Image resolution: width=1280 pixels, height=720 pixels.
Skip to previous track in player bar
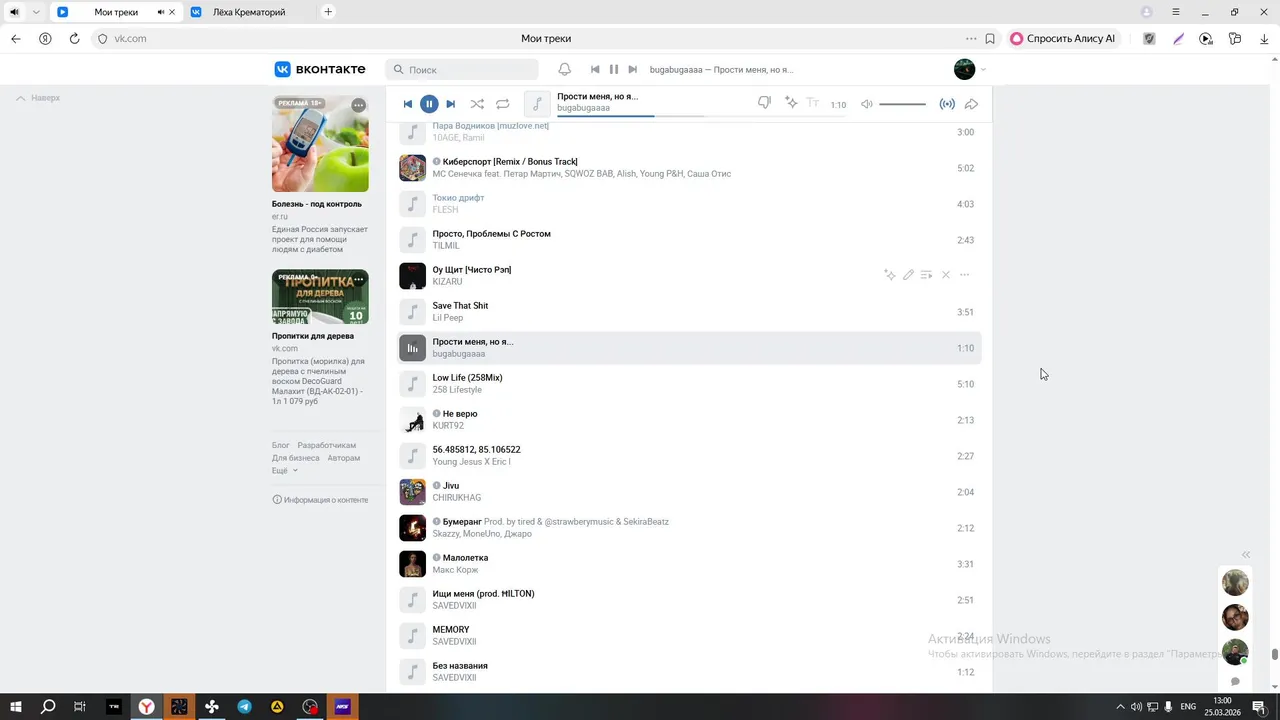pyautogui.click(x=408, y=104)
